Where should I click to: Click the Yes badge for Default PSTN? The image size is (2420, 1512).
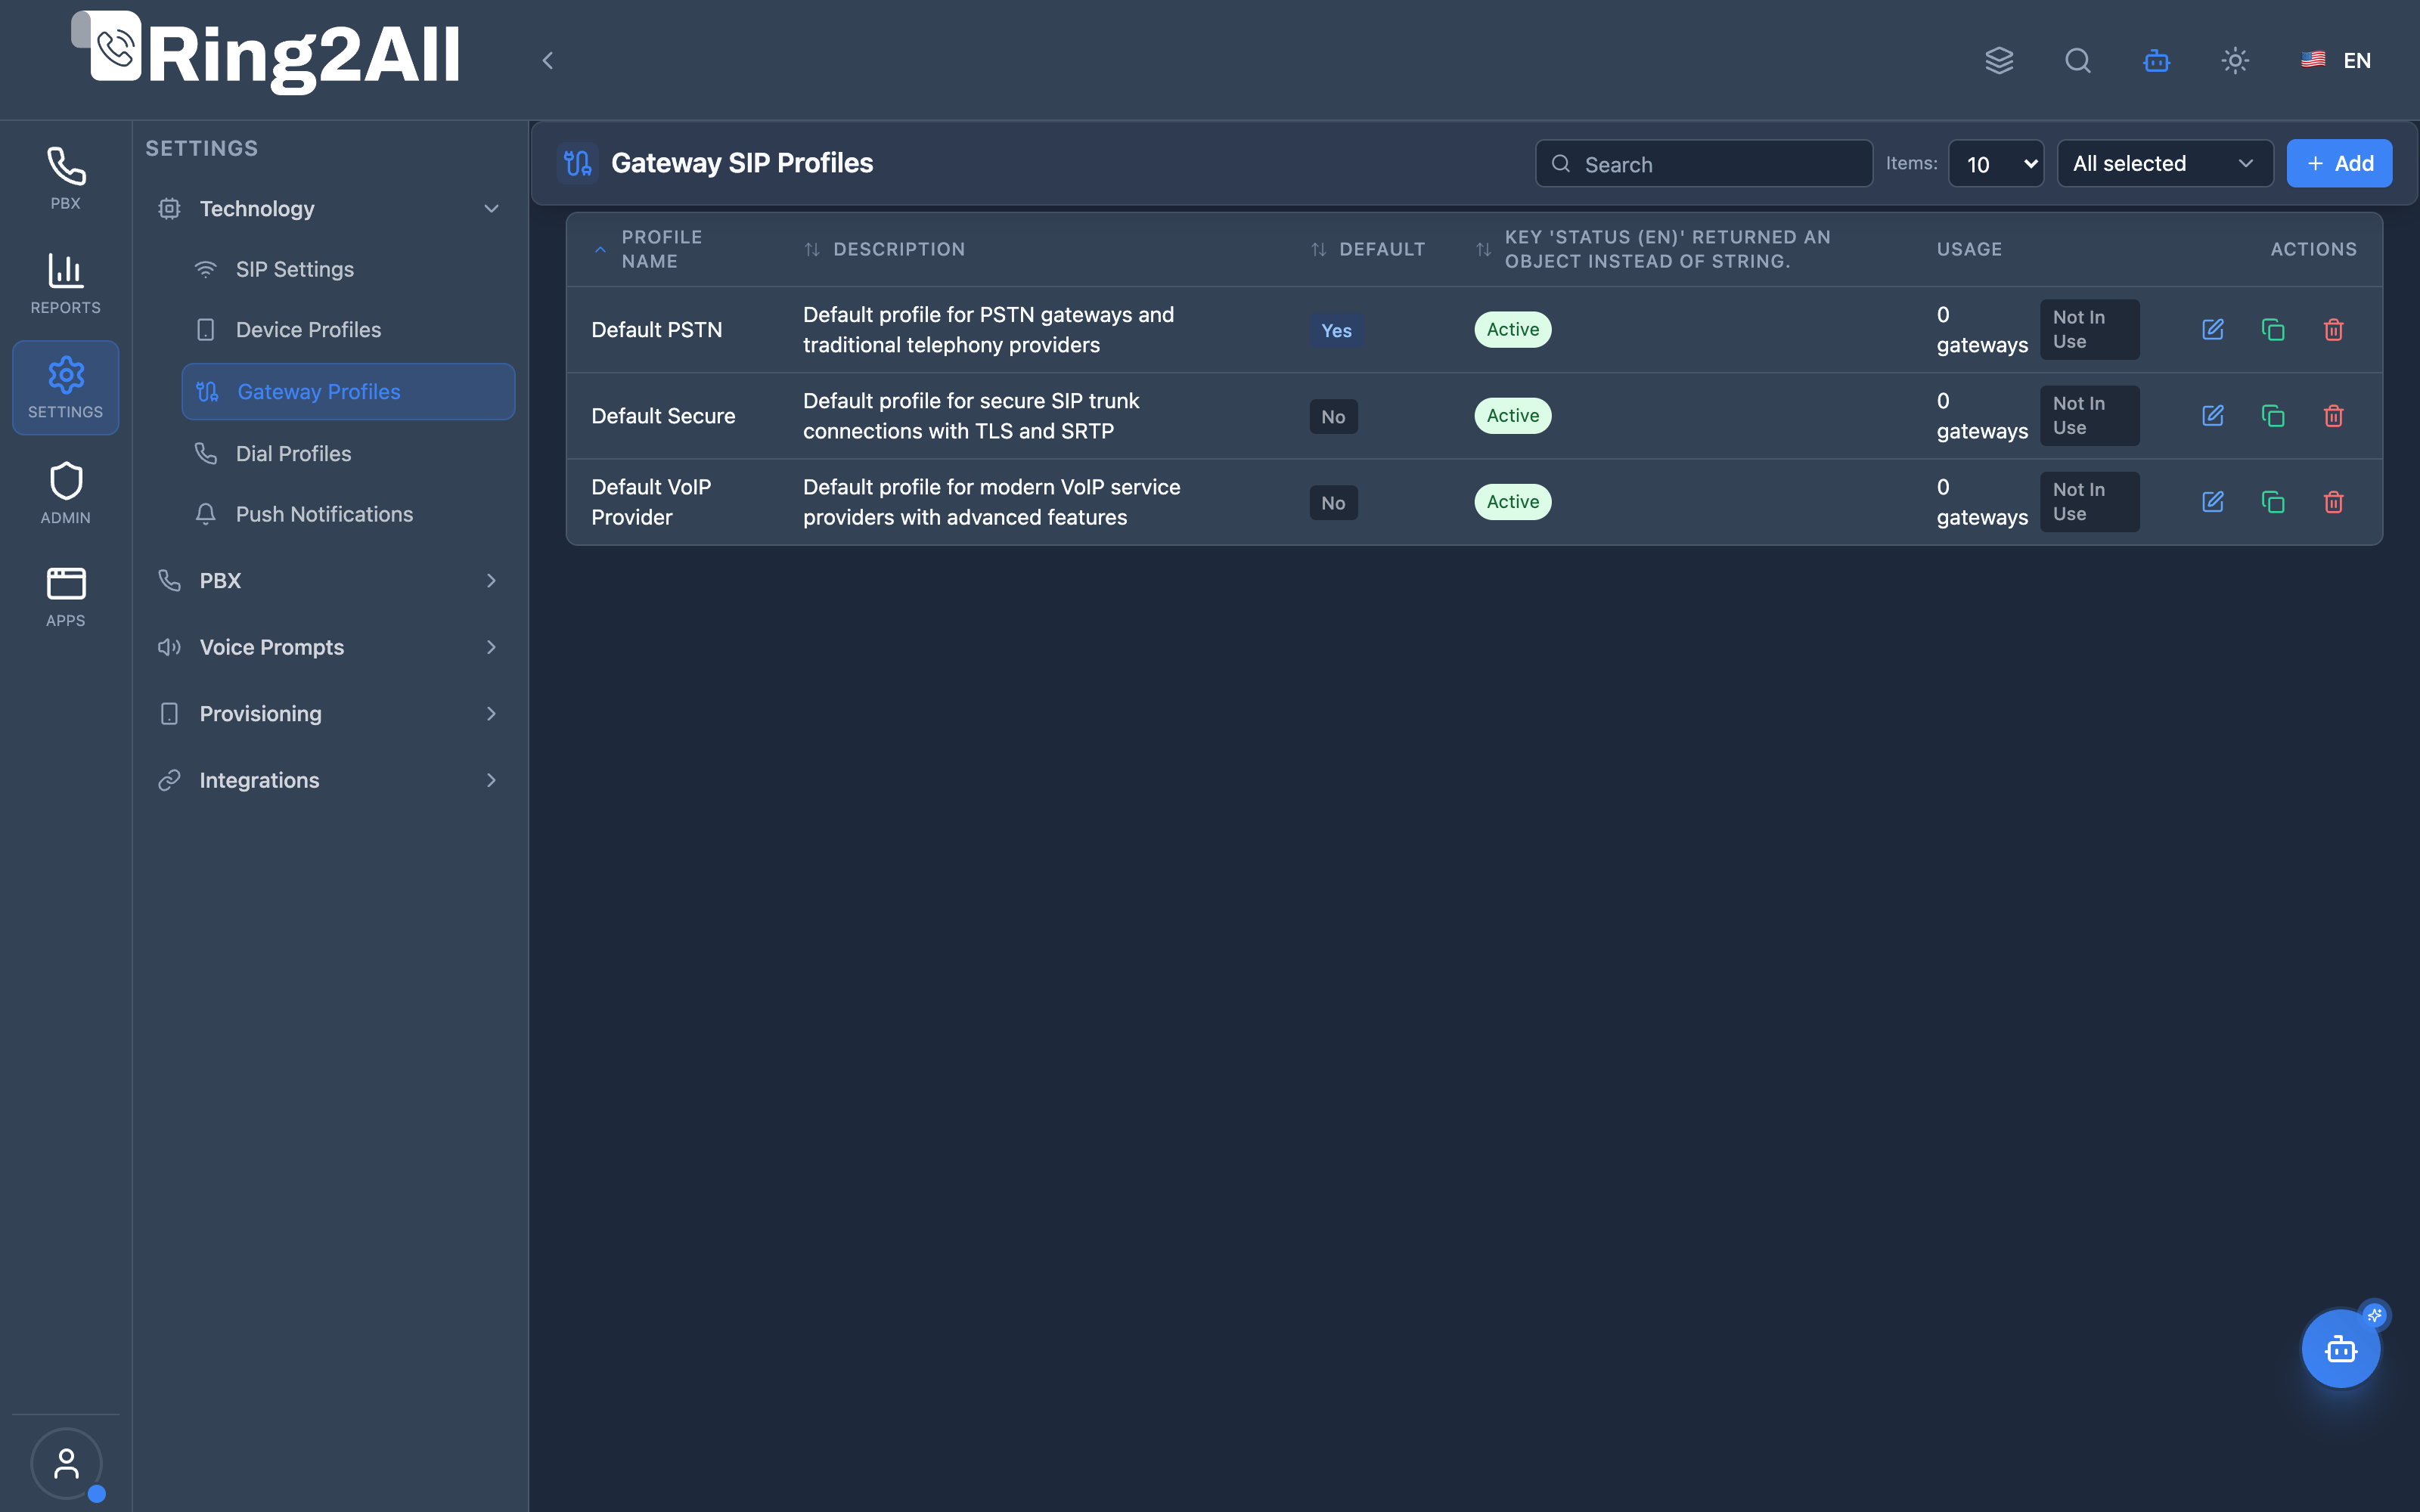click(1336, 331)
